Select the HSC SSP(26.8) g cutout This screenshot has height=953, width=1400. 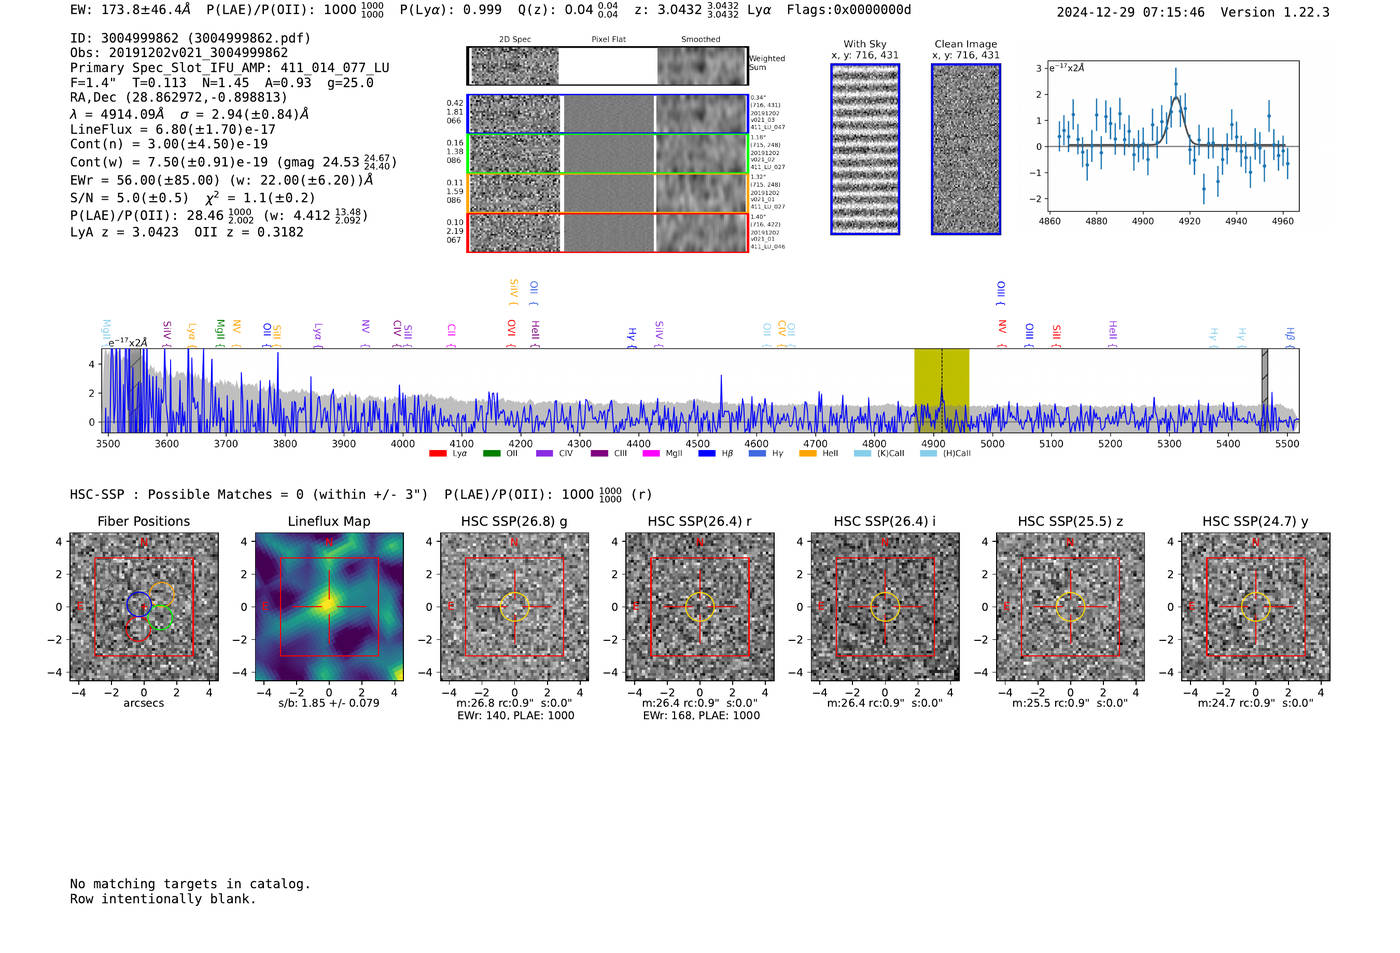click(514, 607)
